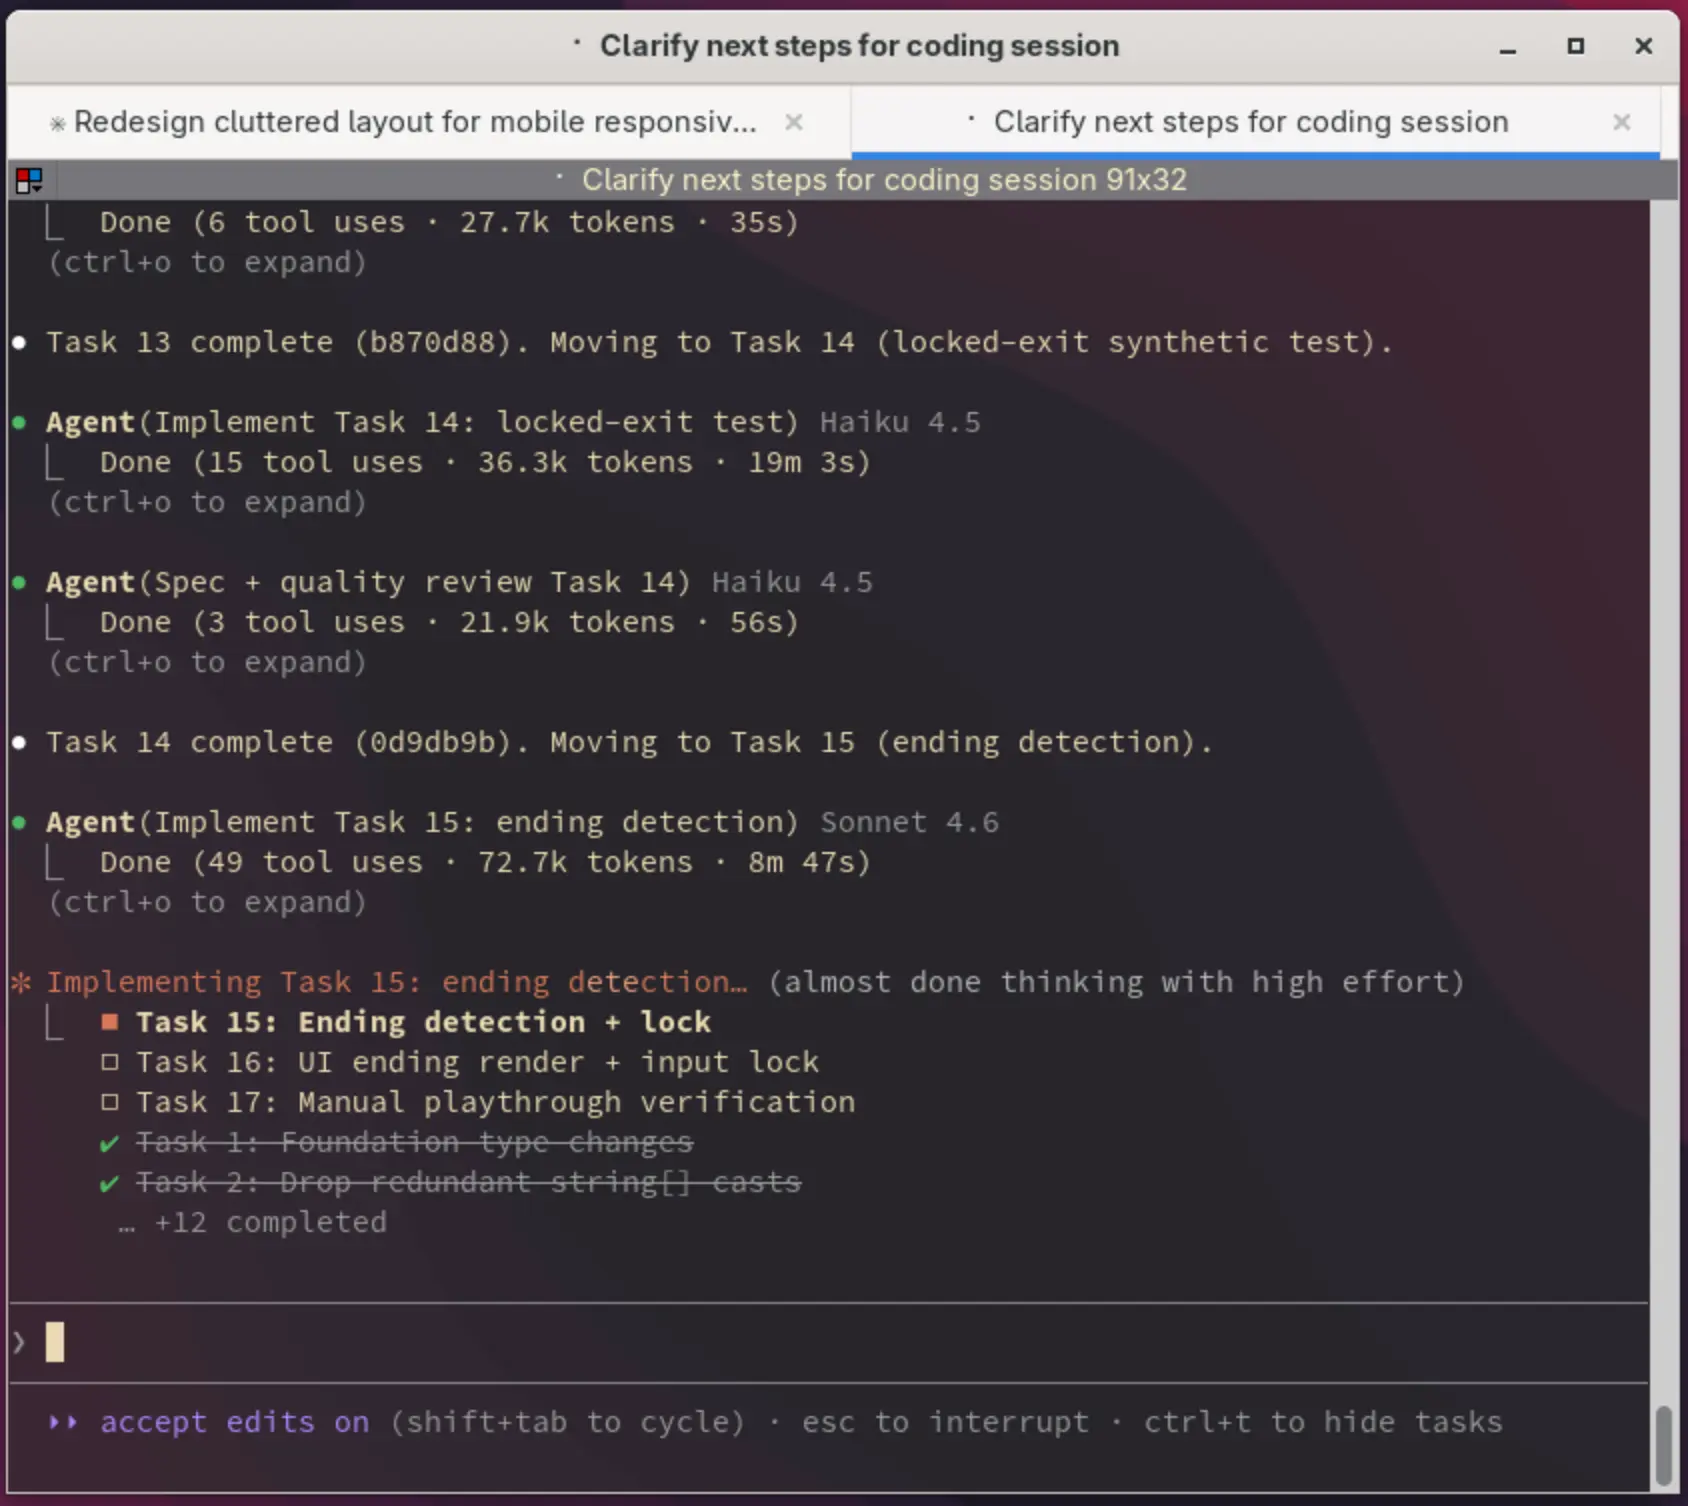1688x1506 pixels.
Task: Maximize the terminal window
Action: click(x=1576, y=46)
